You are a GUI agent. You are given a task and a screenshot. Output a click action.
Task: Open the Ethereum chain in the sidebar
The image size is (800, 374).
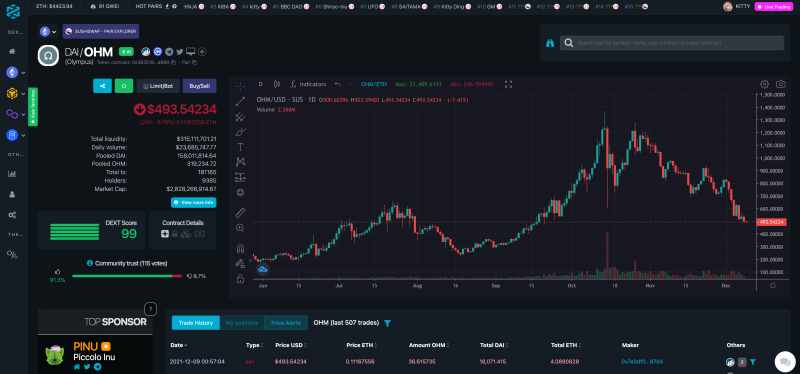tap(12, 73)
